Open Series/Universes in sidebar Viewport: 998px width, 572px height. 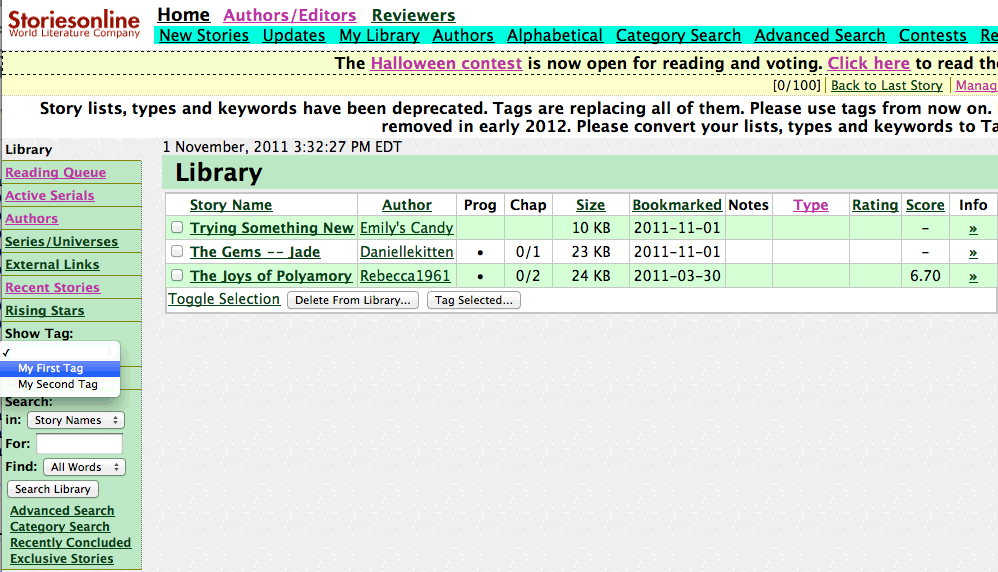(x=62, y=242)
